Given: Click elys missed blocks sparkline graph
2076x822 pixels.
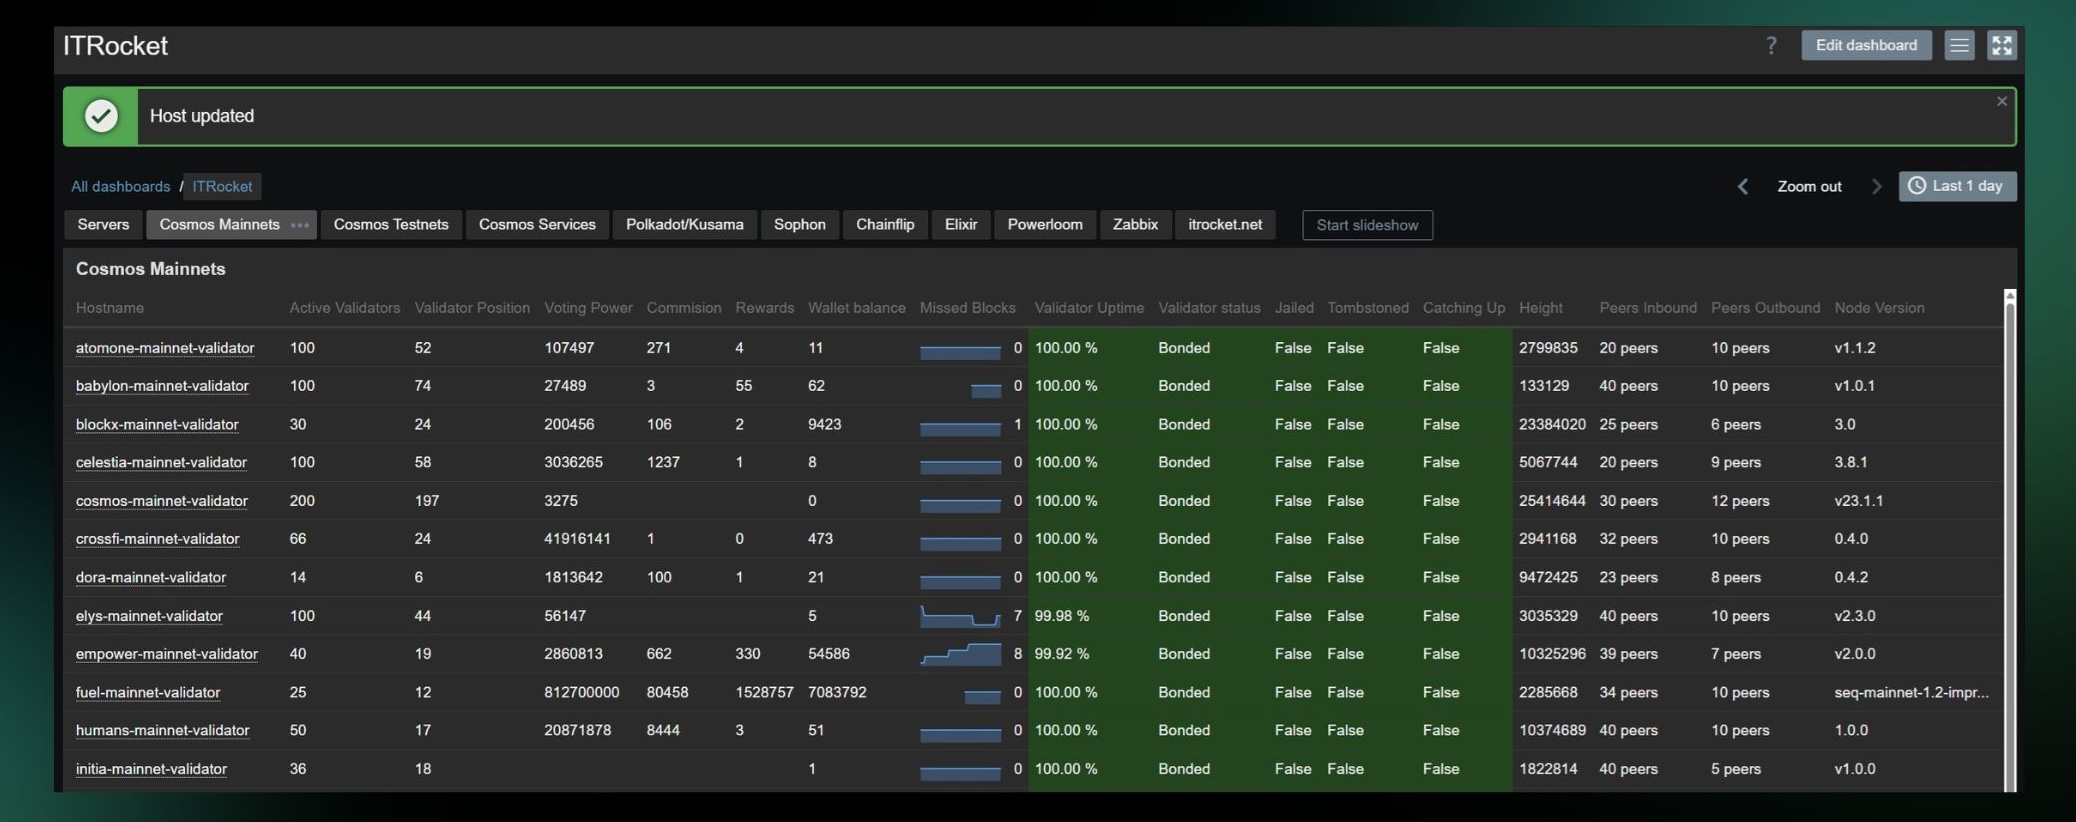Looking at the screenshot, I should pyautogui.click(x=960, y=616).
